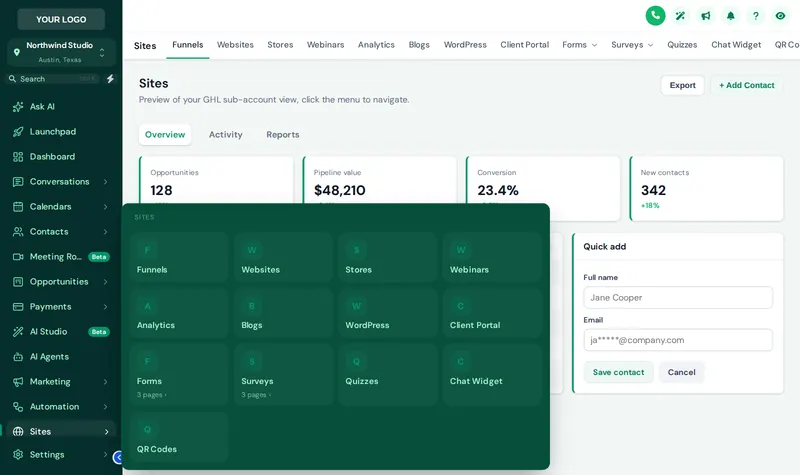
Task: Open Blogs top tab
Action: point(419,45)
